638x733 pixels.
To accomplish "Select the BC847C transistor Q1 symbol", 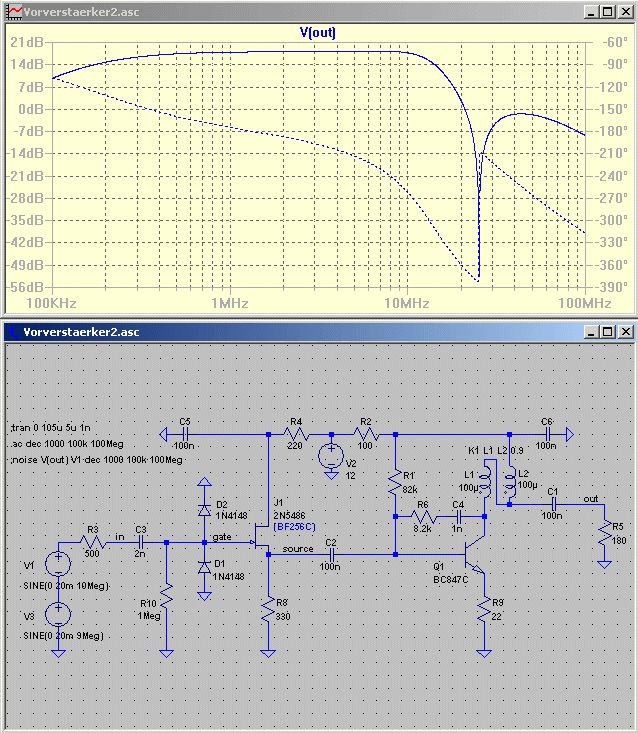I will [477, 555].
